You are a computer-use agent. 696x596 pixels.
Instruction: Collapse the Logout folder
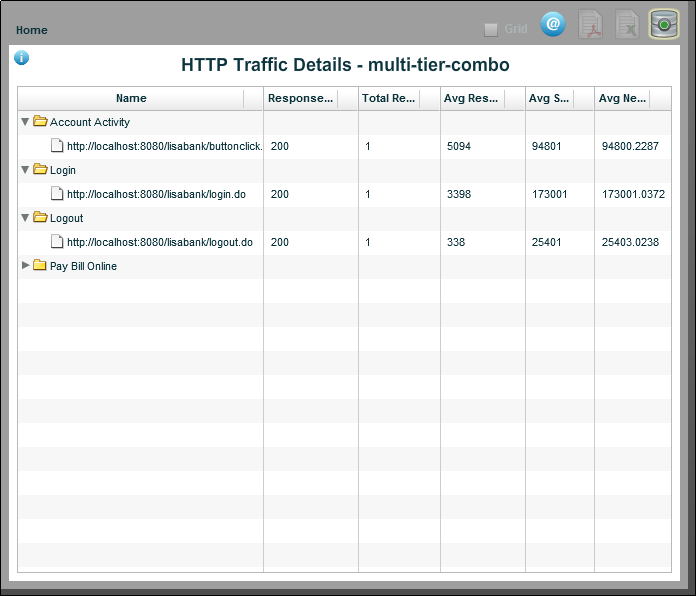tap(25, 217)
